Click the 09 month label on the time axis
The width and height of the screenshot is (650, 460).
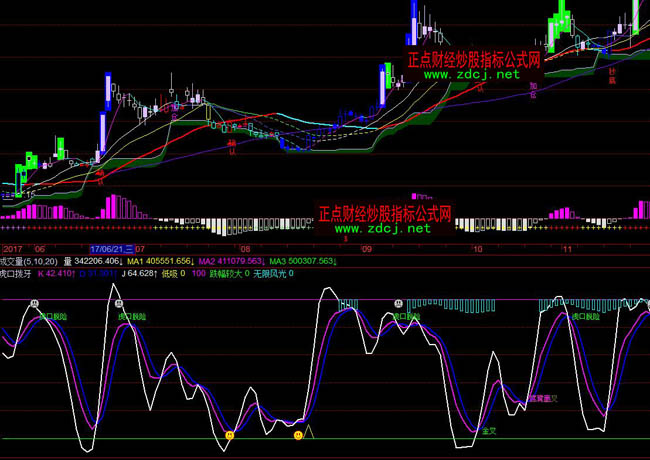[367, 248]
